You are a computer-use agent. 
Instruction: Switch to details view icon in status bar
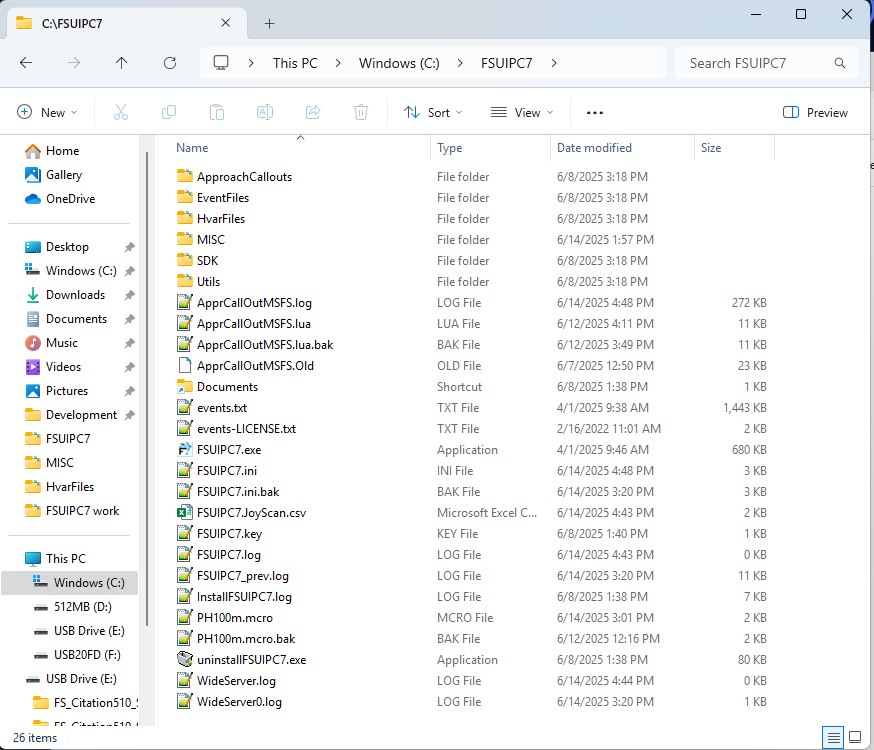[x=833, y=738]
